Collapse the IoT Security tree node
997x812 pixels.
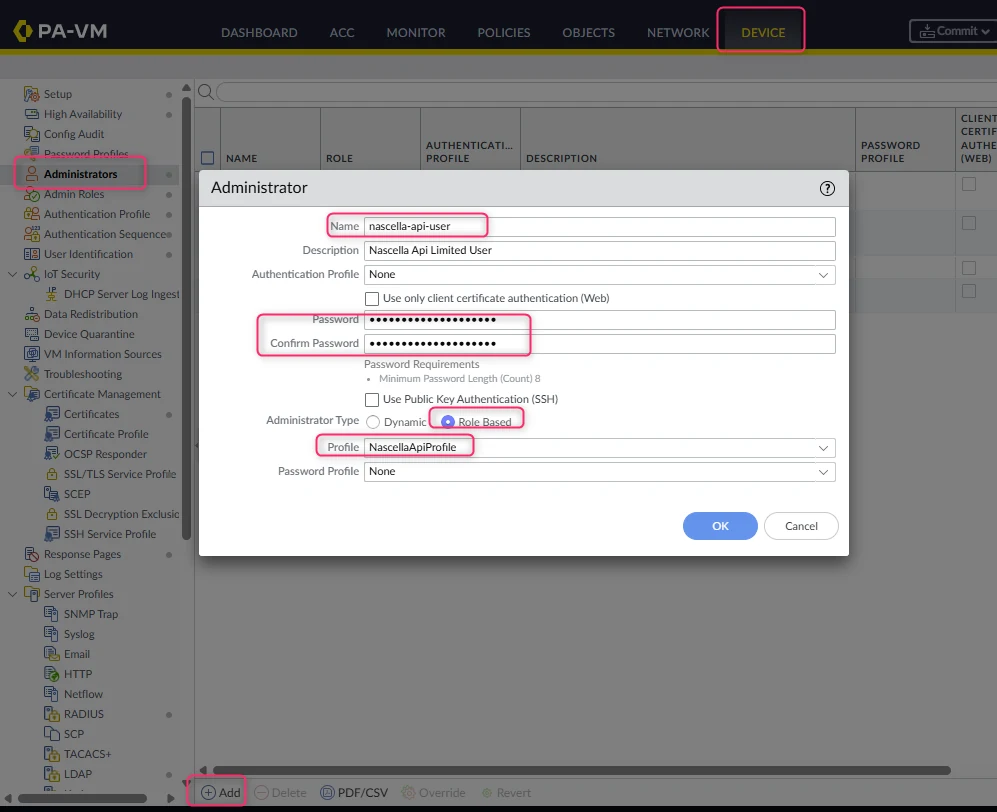coord(12,274)
